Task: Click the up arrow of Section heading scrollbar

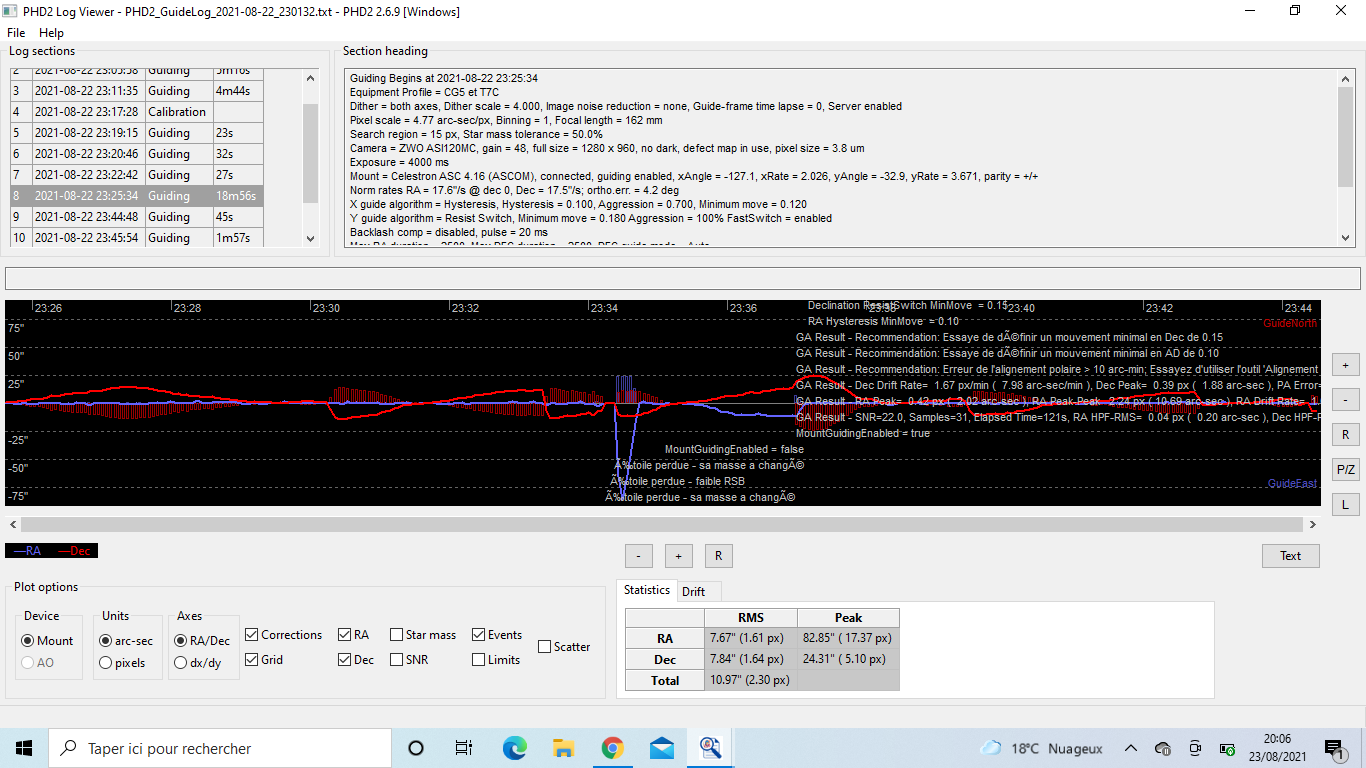Action: (1347, 79)
